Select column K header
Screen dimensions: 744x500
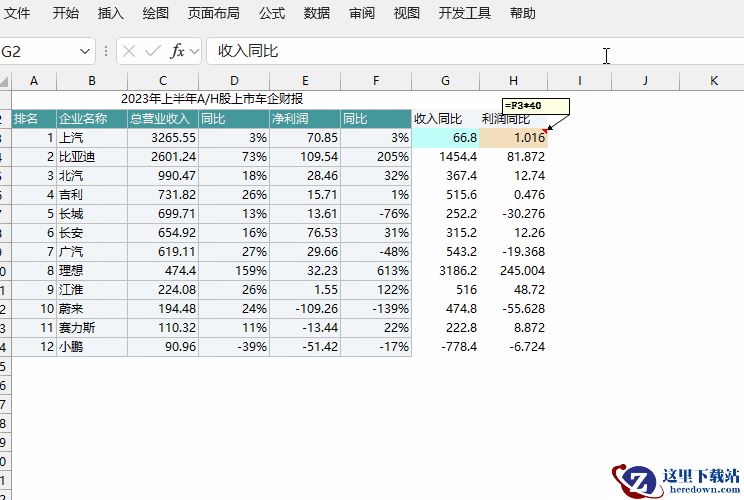714,81
